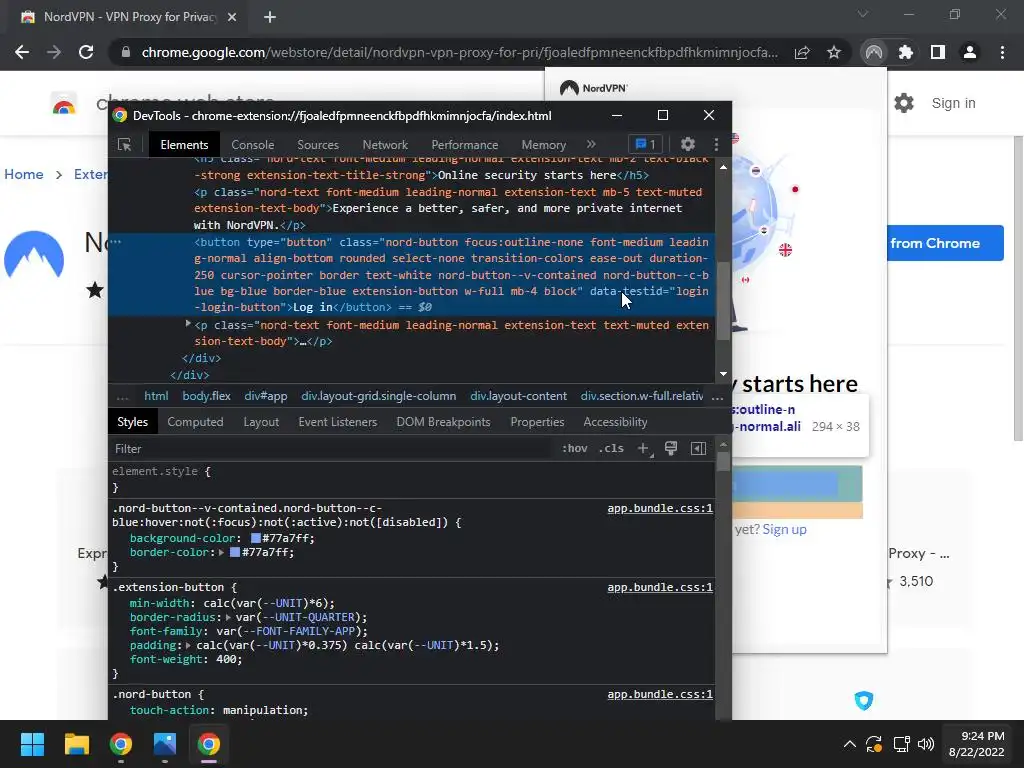Open the Computed styles tab
1024x768 pixels.
(x=195, y=422)
